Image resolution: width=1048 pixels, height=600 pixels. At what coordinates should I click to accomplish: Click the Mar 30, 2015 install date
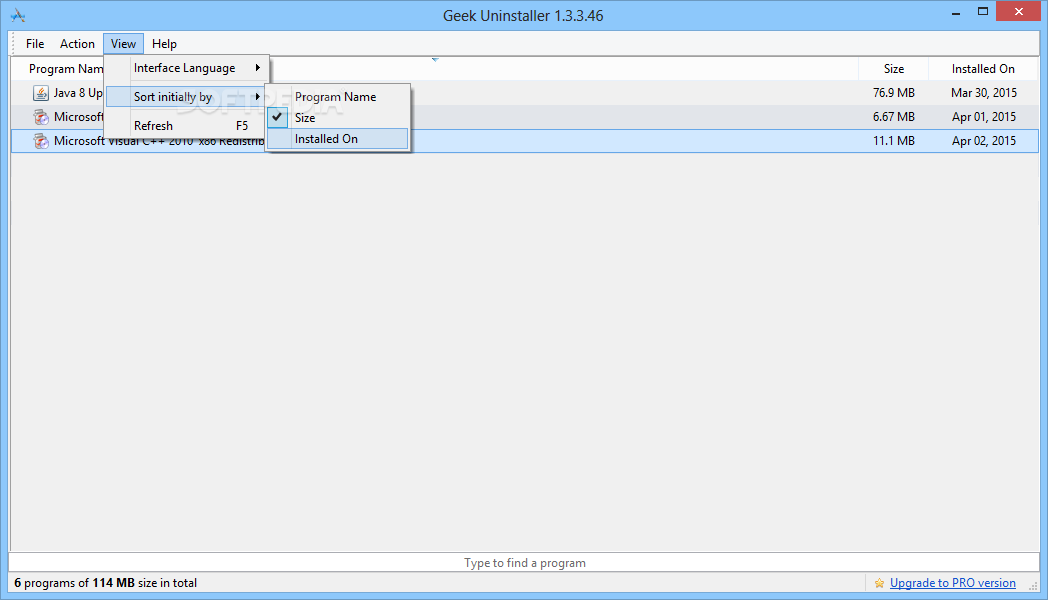click(x=984, y=93)
